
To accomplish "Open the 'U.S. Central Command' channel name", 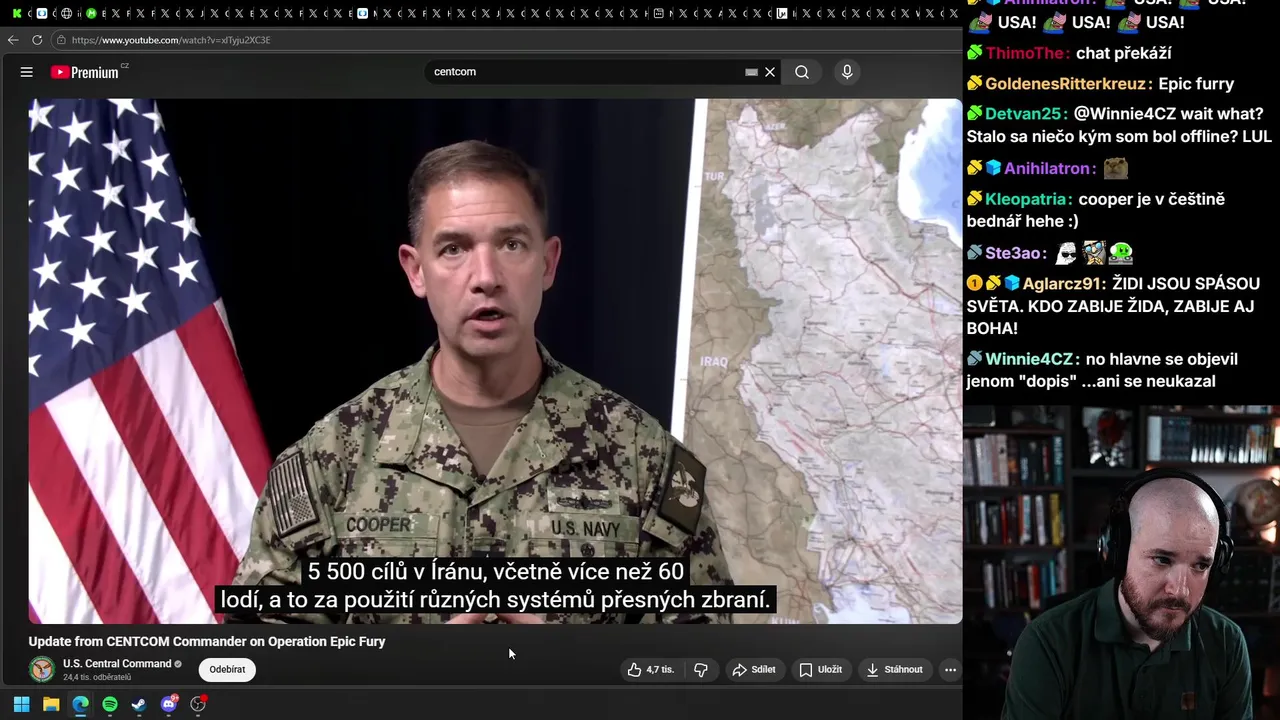I will pos(117,664).
